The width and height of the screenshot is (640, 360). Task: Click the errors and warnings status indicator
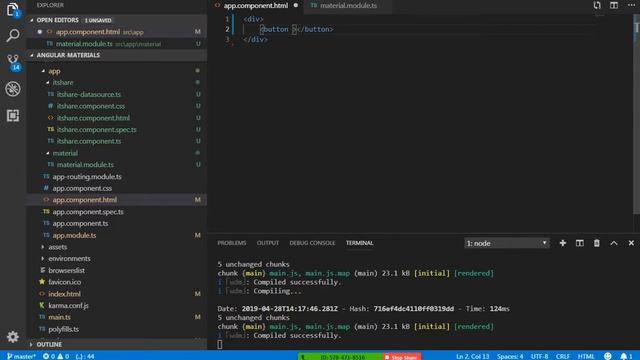(56, 356)
